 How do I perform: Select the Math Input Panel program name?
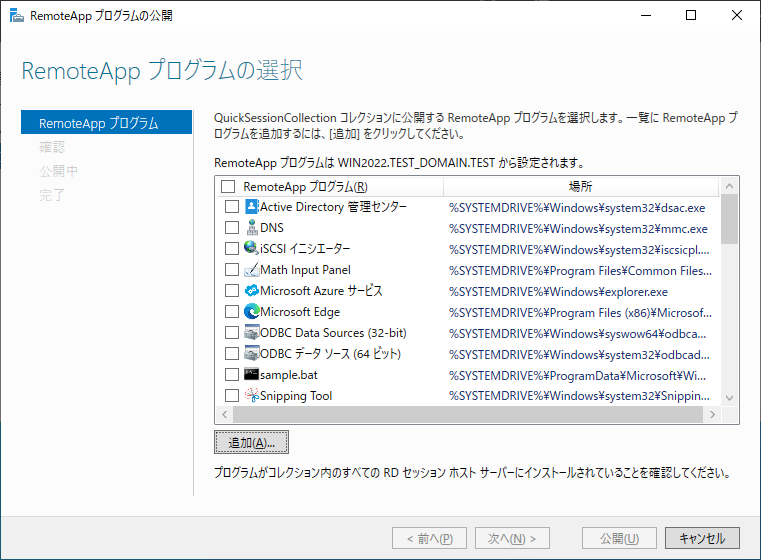click(x=305, y=269)
